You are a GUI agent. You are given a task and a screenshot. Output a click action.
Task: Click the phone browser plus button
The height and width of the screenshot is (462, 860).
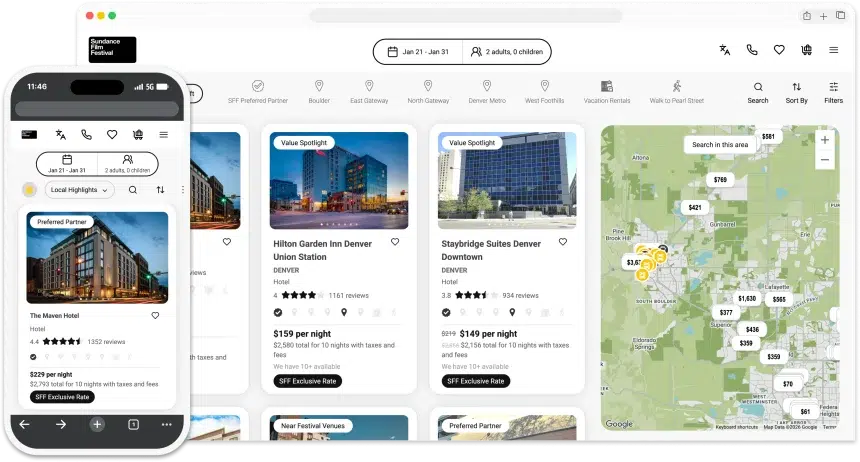(x=97, y=424)
